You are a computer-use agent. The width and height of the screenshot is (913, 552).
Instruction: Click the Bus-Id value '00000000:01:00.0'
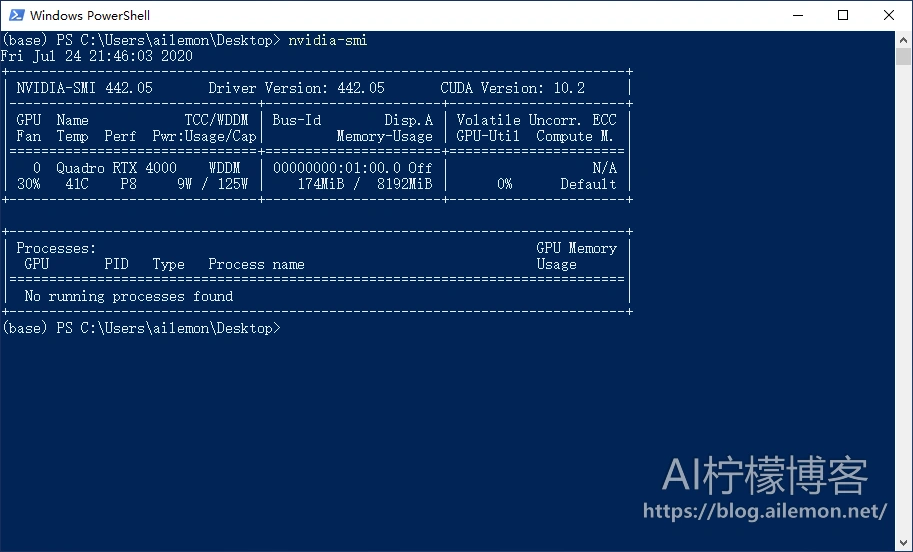tap(337, 168)
